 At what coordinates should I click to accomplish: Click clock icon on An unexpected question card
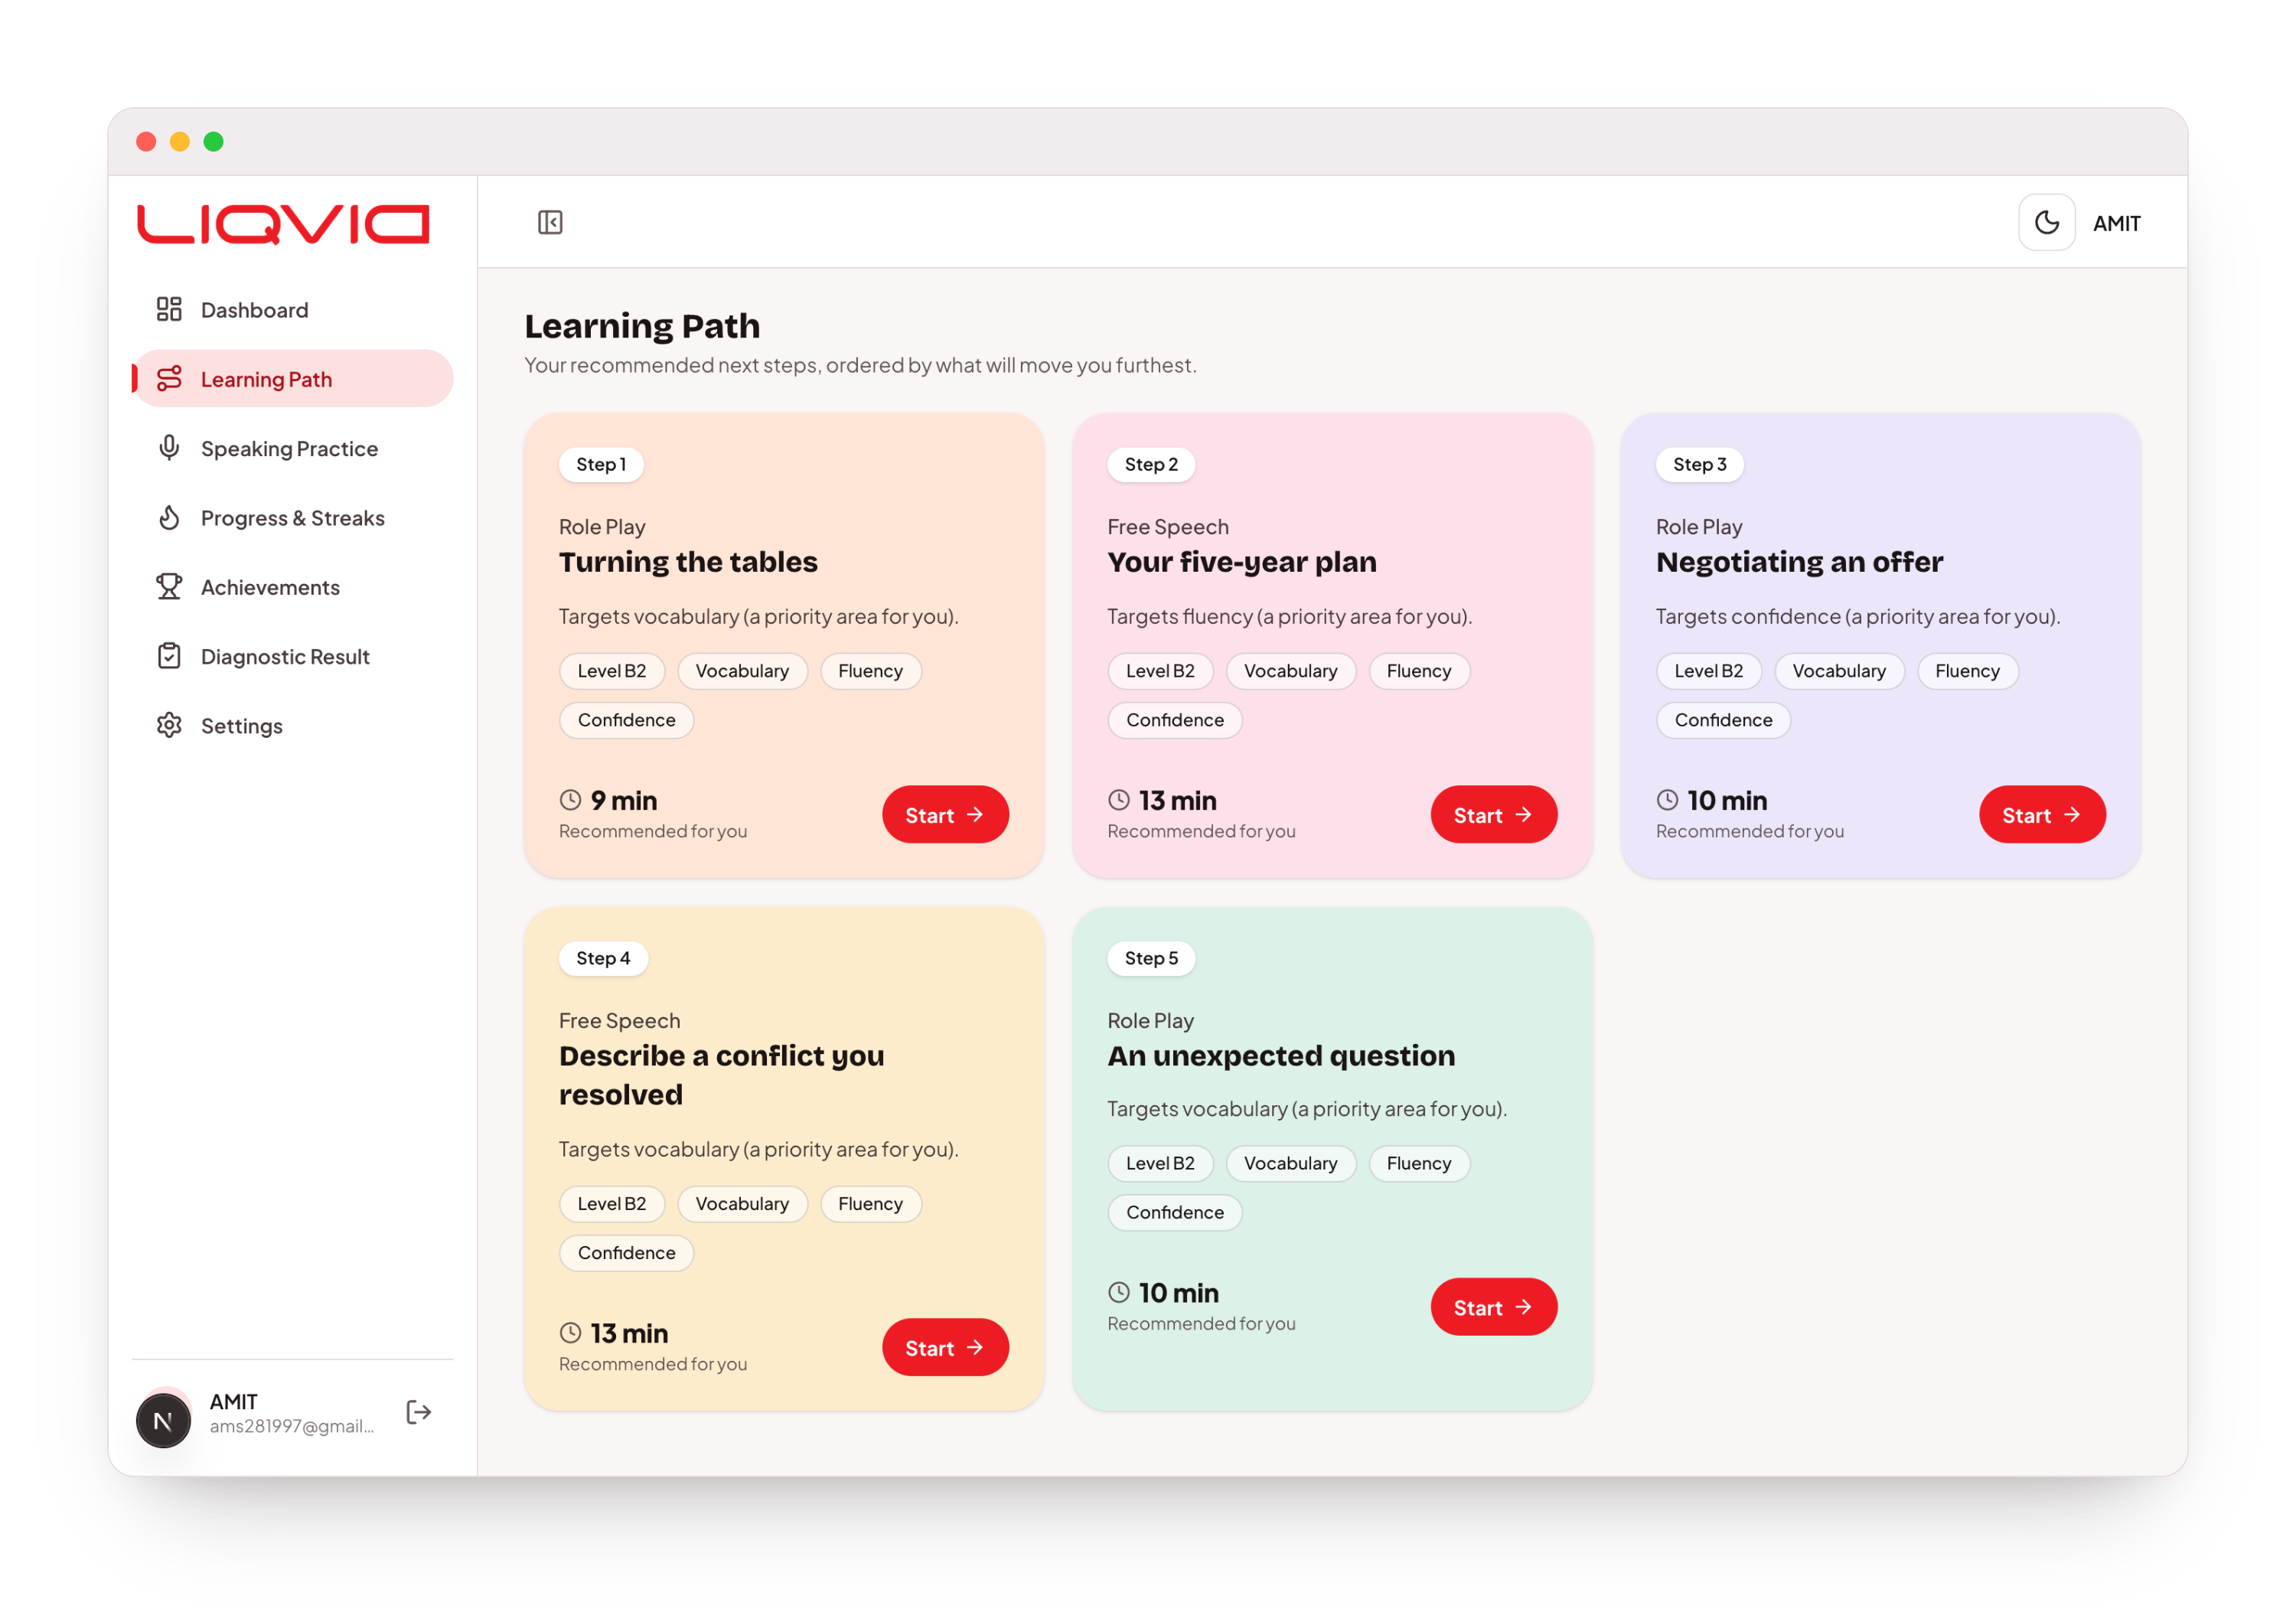(x=1119, y=1292)
